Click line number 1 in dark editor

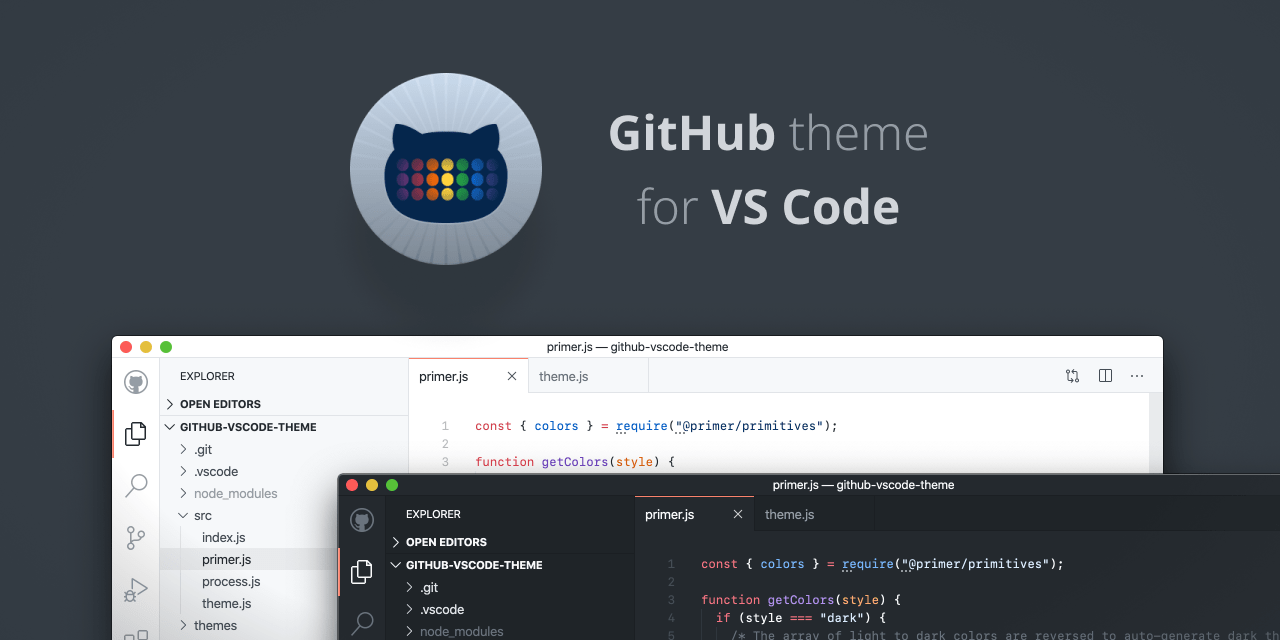pos(671,564)
